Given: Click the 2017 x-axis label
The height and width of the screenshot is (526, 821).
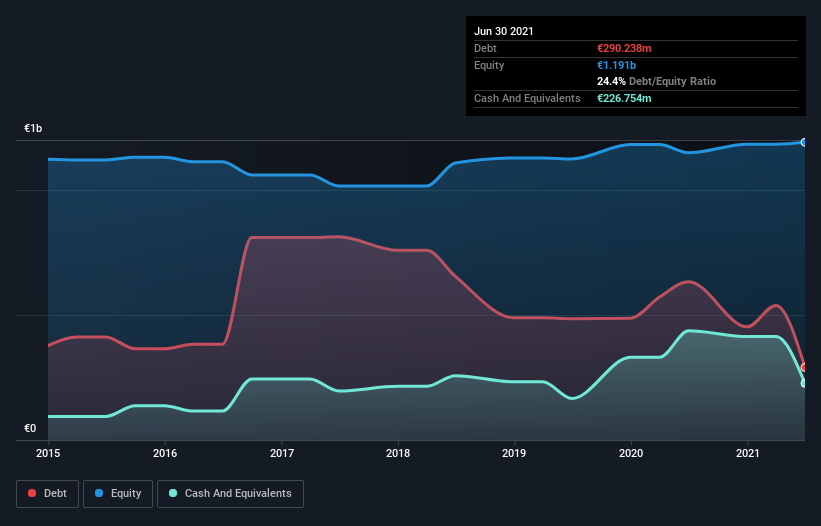Looking at the screenshot, I should [282, 453].
